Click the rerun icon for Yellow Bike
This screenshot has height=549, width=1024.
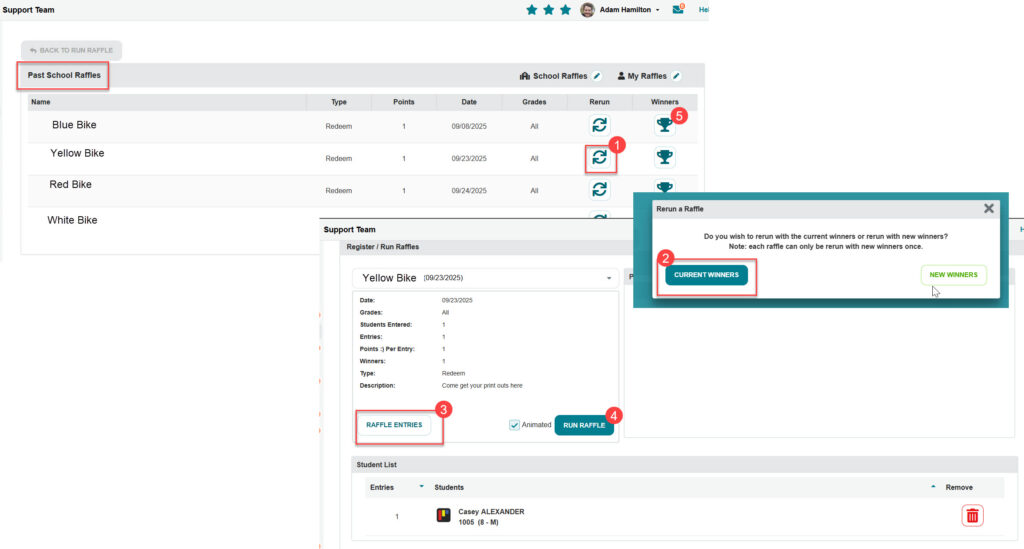(x=599, y=157)
